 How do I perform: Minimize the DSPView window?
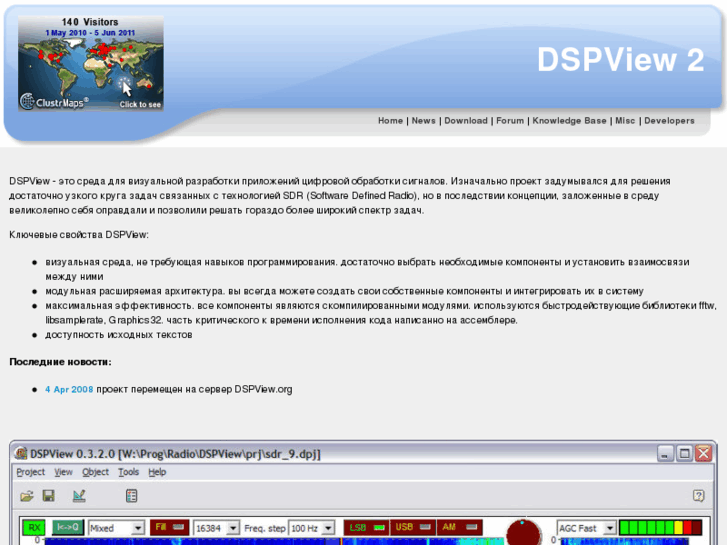(665, 453)
